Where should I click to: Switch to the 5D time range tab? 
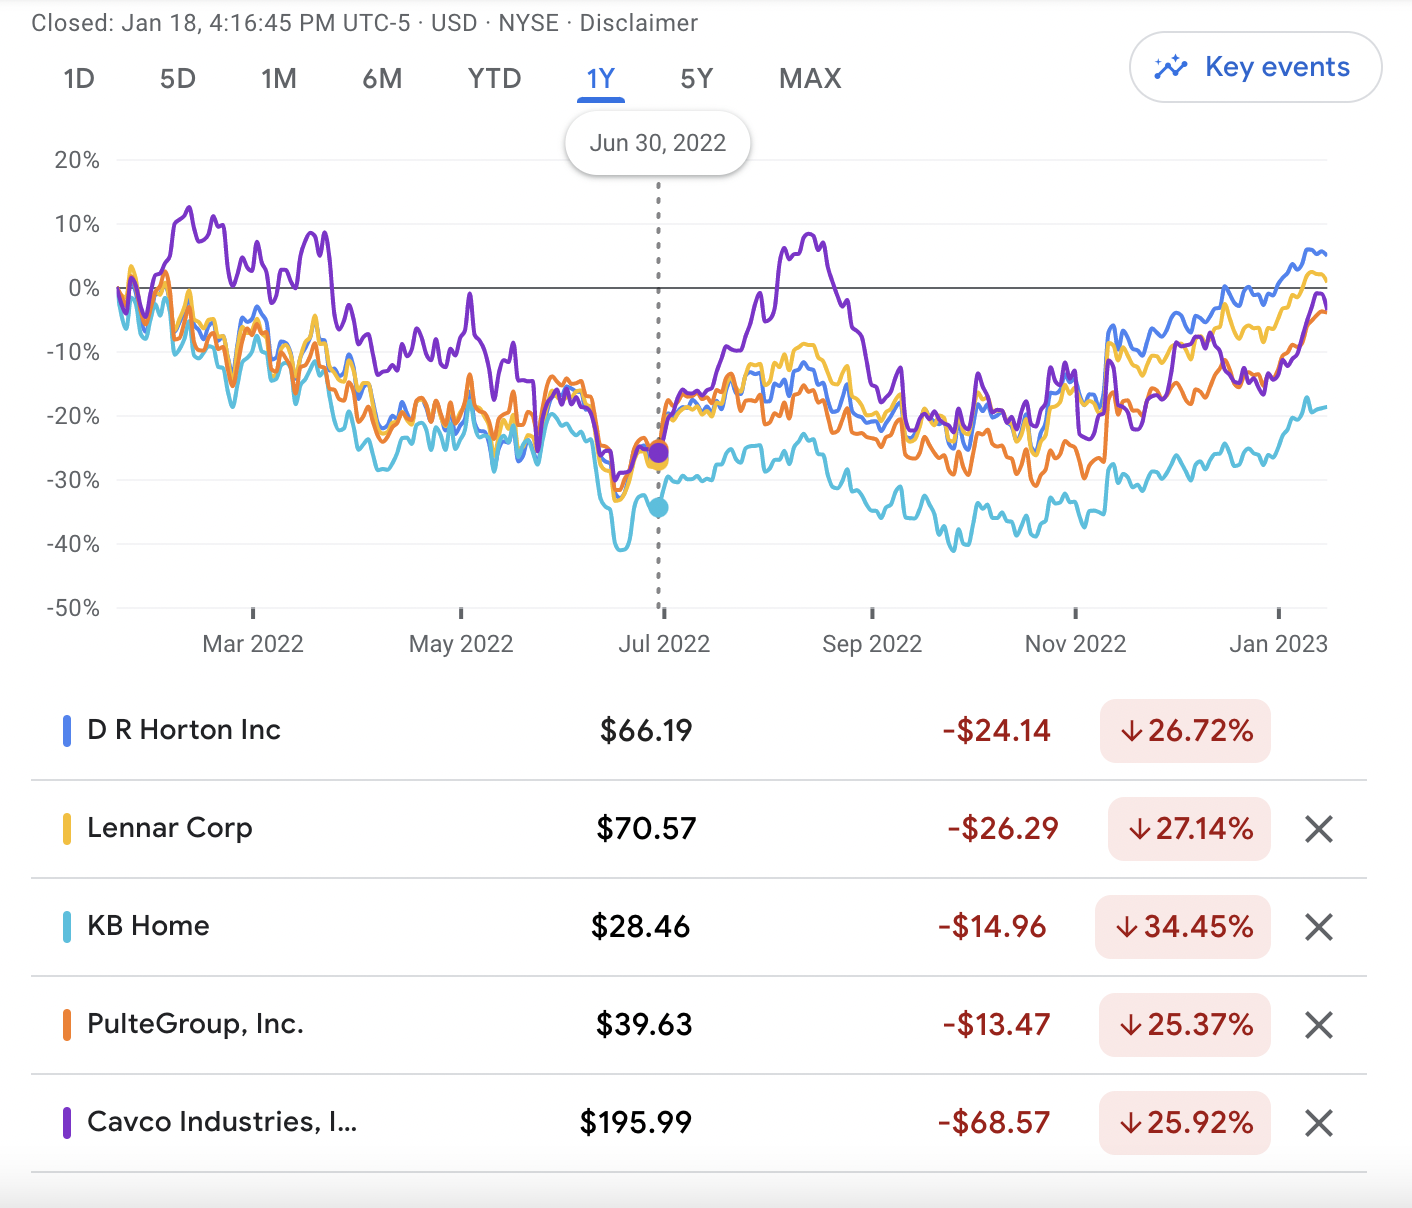click(x=178, y=79)
